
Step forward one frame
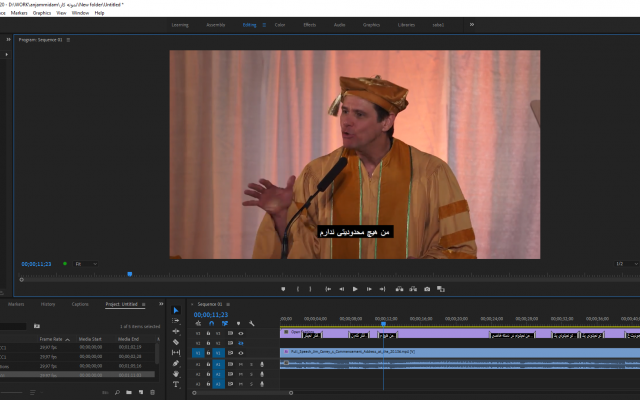369,289
